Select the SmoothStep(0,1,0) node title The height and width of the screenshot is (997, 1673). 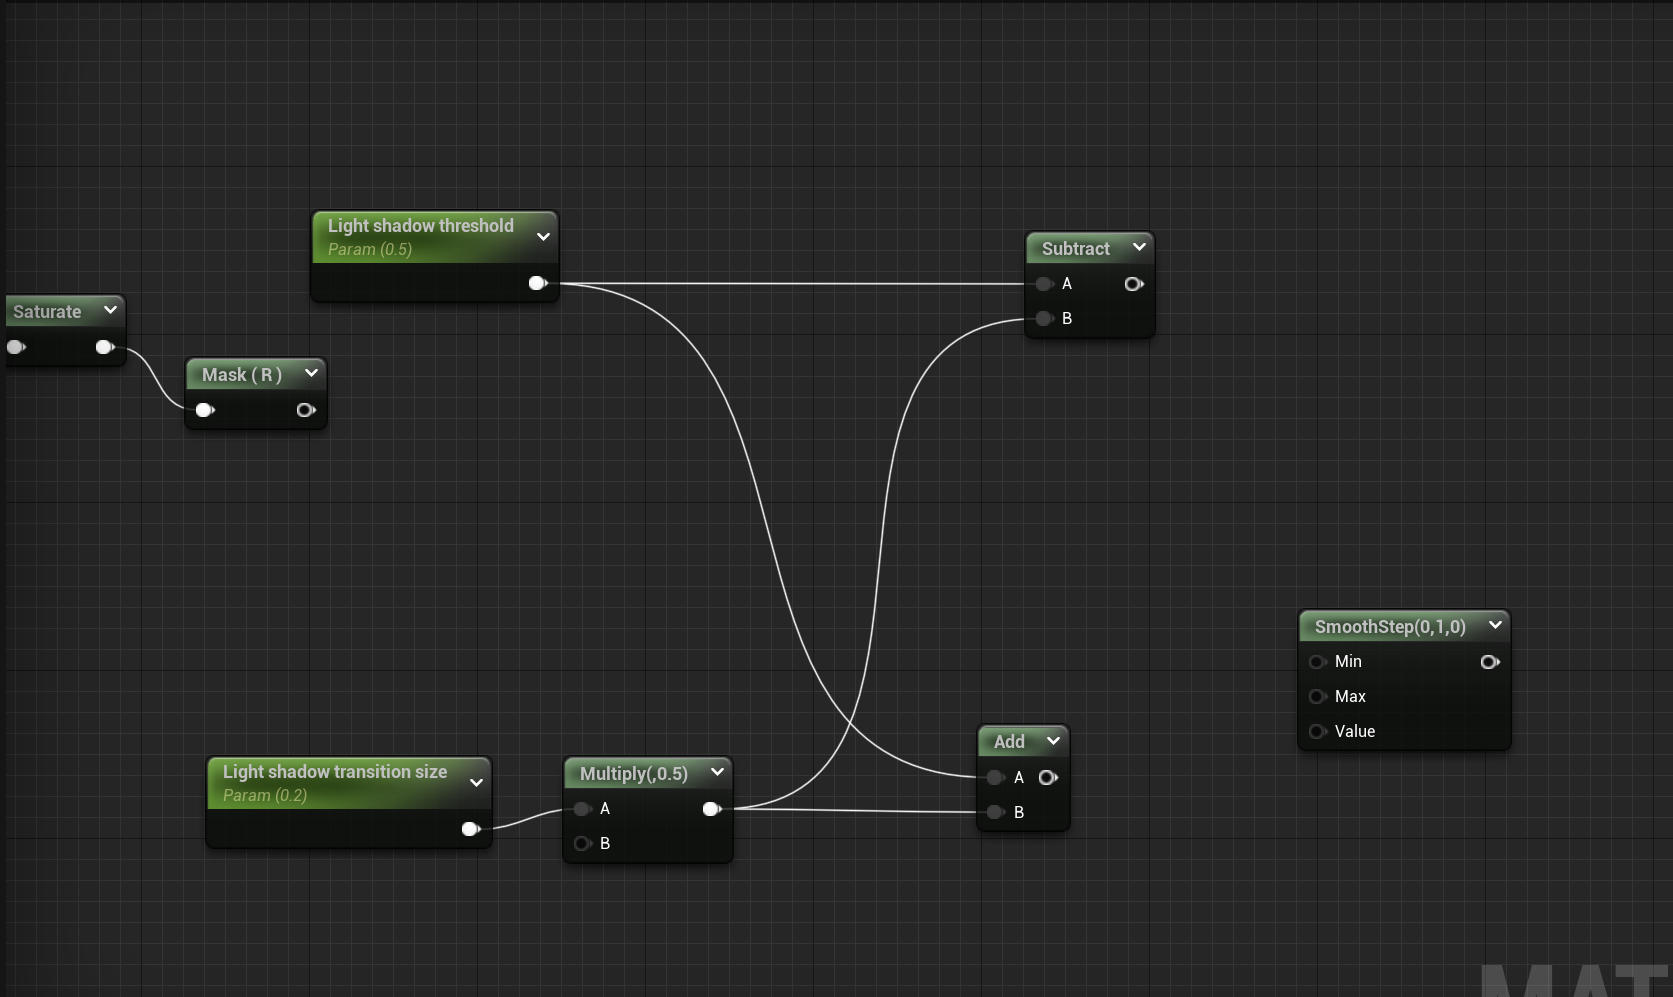(x=1390, y=627)
